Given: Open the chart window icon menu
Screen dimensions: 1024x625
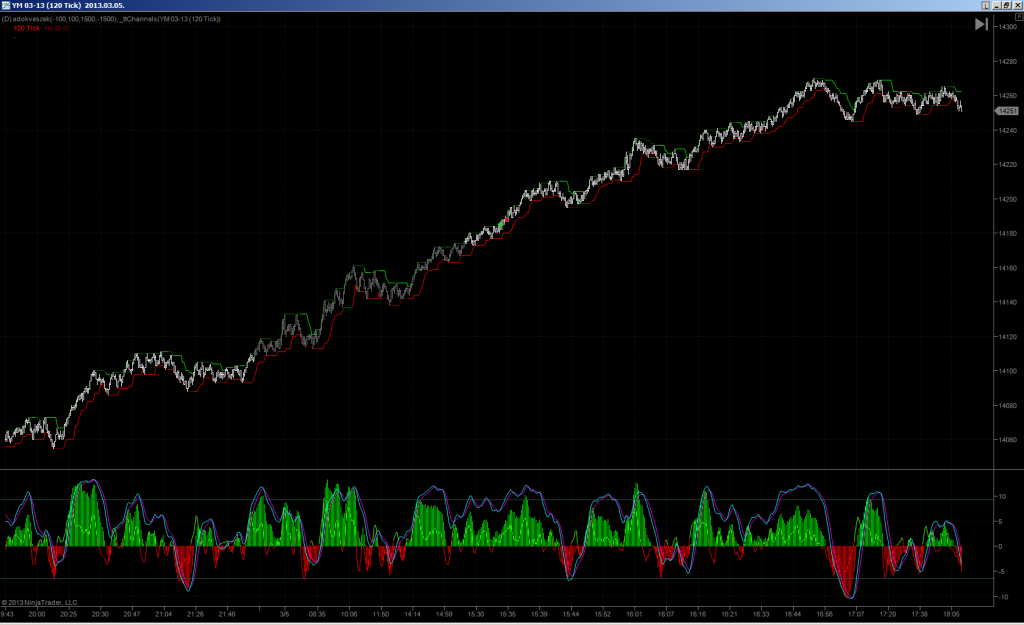Looking at the screenshot, I should click(x=6, y=5).
